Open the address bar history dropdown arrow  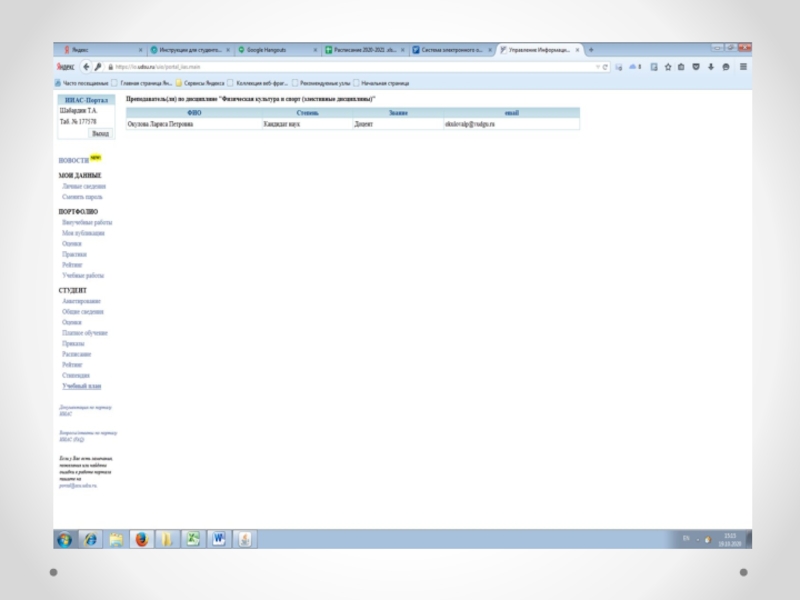597,67
